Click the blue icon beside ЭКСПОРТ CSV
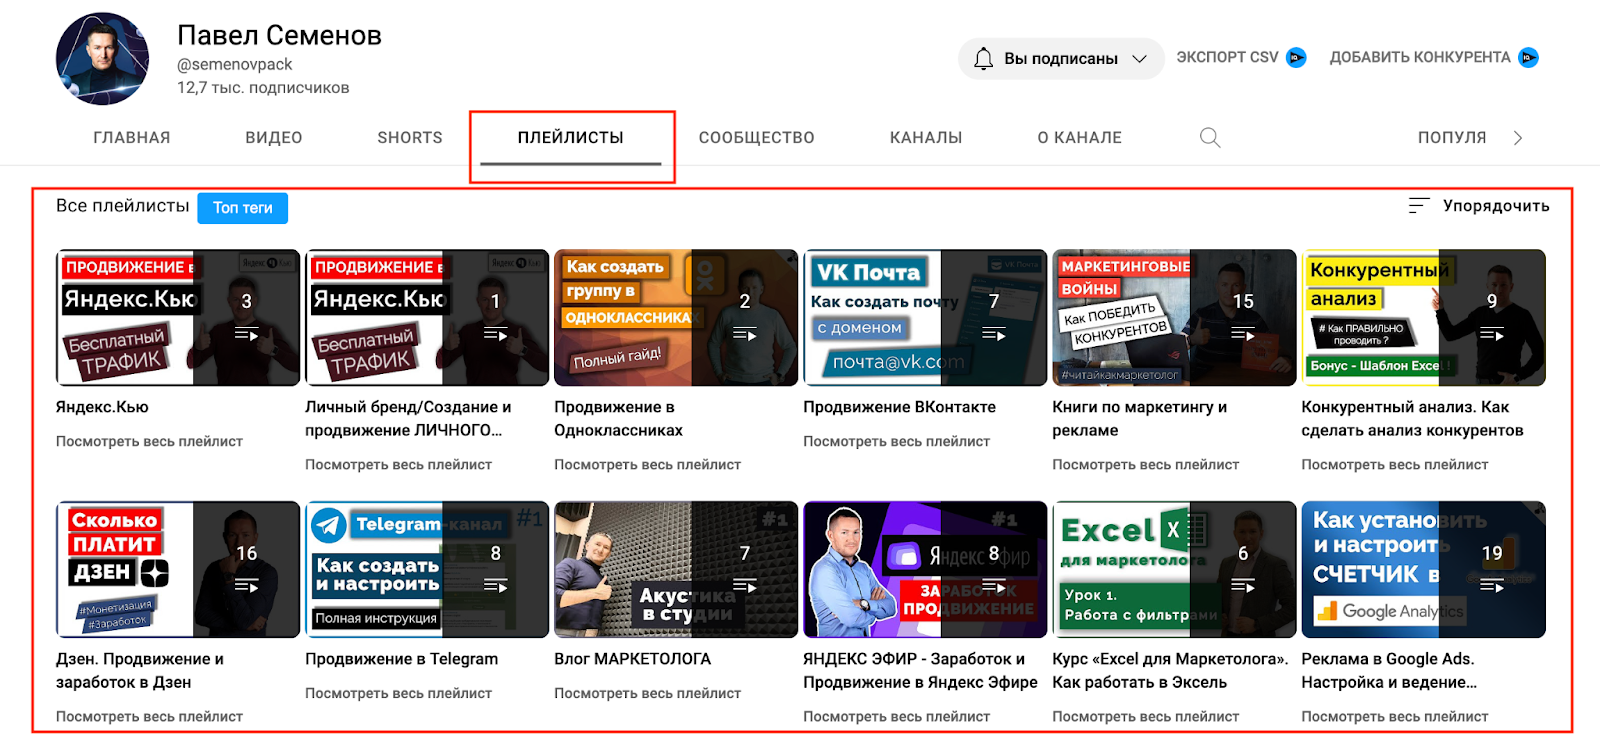Viewport: 1600px width, 738px height. [x=1296, y=58]
